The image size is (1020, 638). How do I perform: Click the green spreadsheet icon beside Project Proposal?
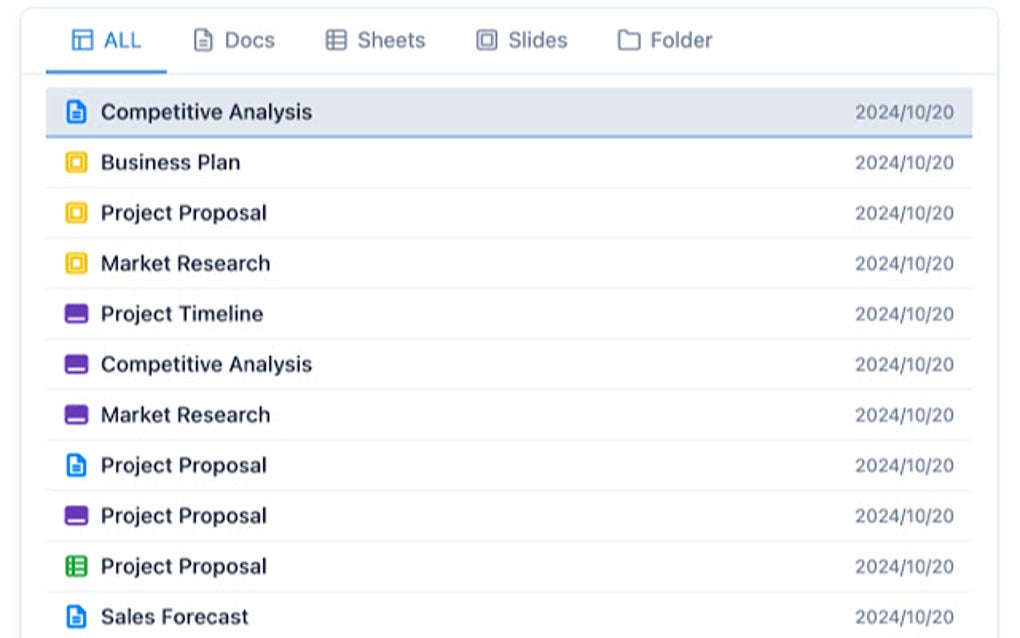(x=78, y=566)
